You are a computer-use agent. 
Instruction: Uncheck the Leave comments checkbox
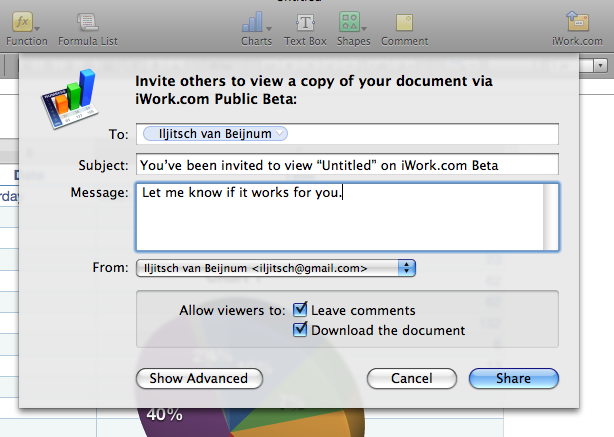[x=300, y=309]
